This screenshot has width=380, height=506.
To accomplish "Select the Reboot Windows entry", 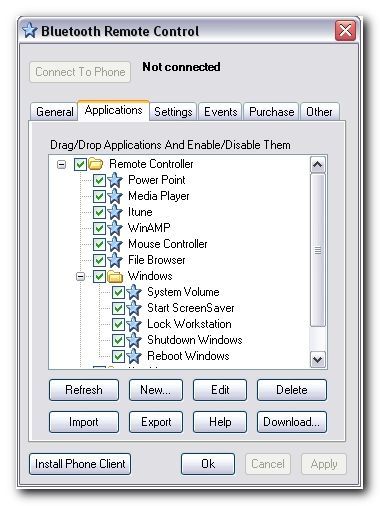I will coord(188,356).
